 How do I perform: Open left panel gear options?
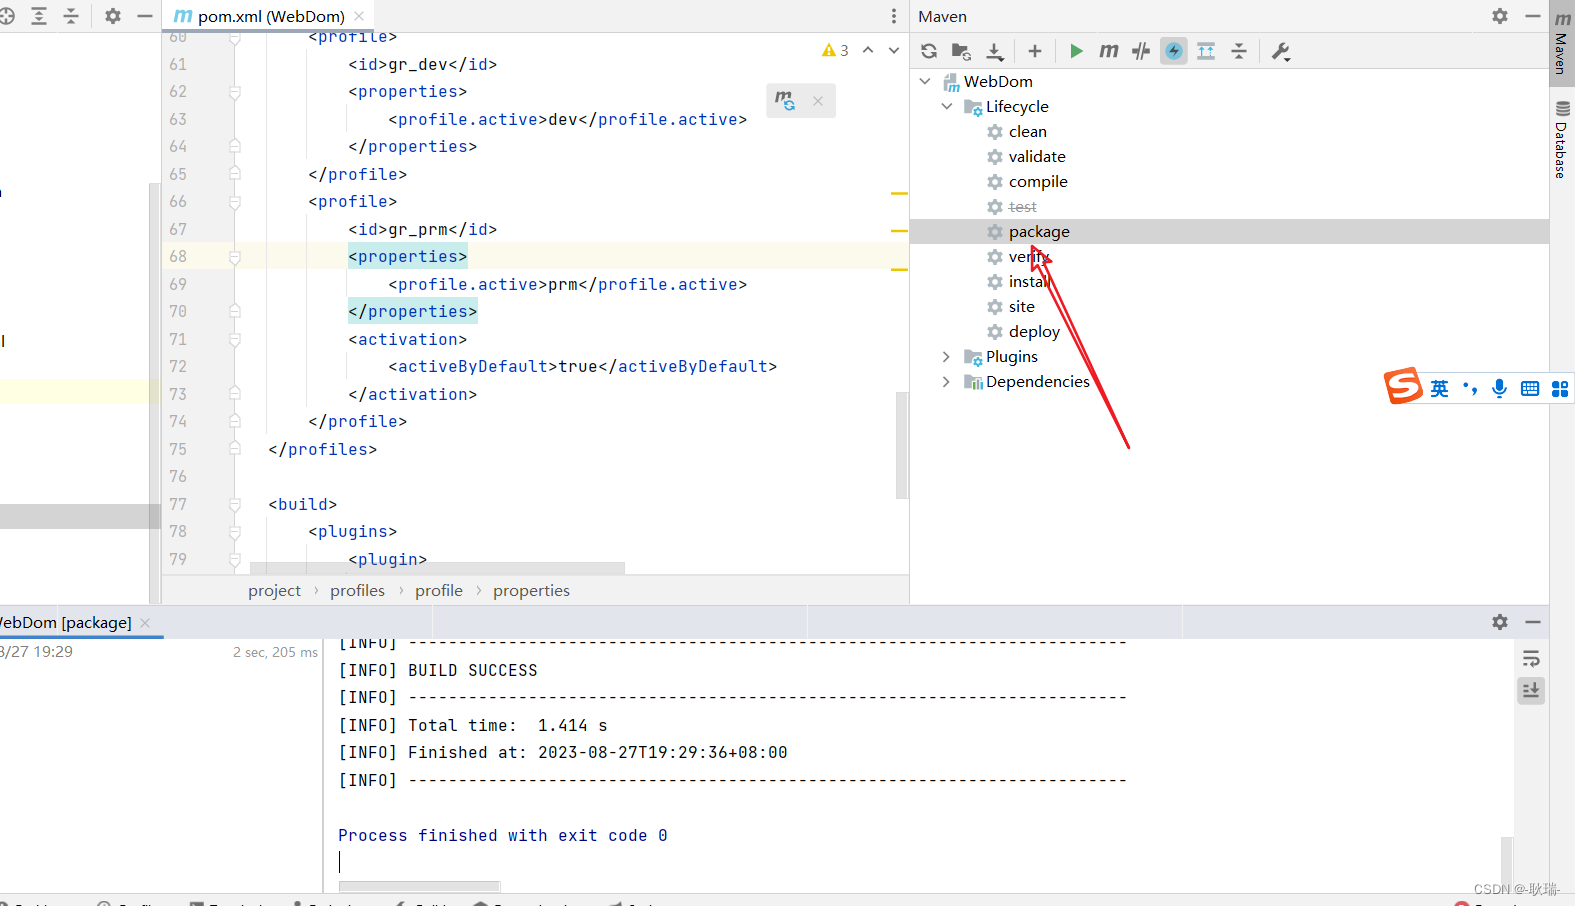point(113,16)
